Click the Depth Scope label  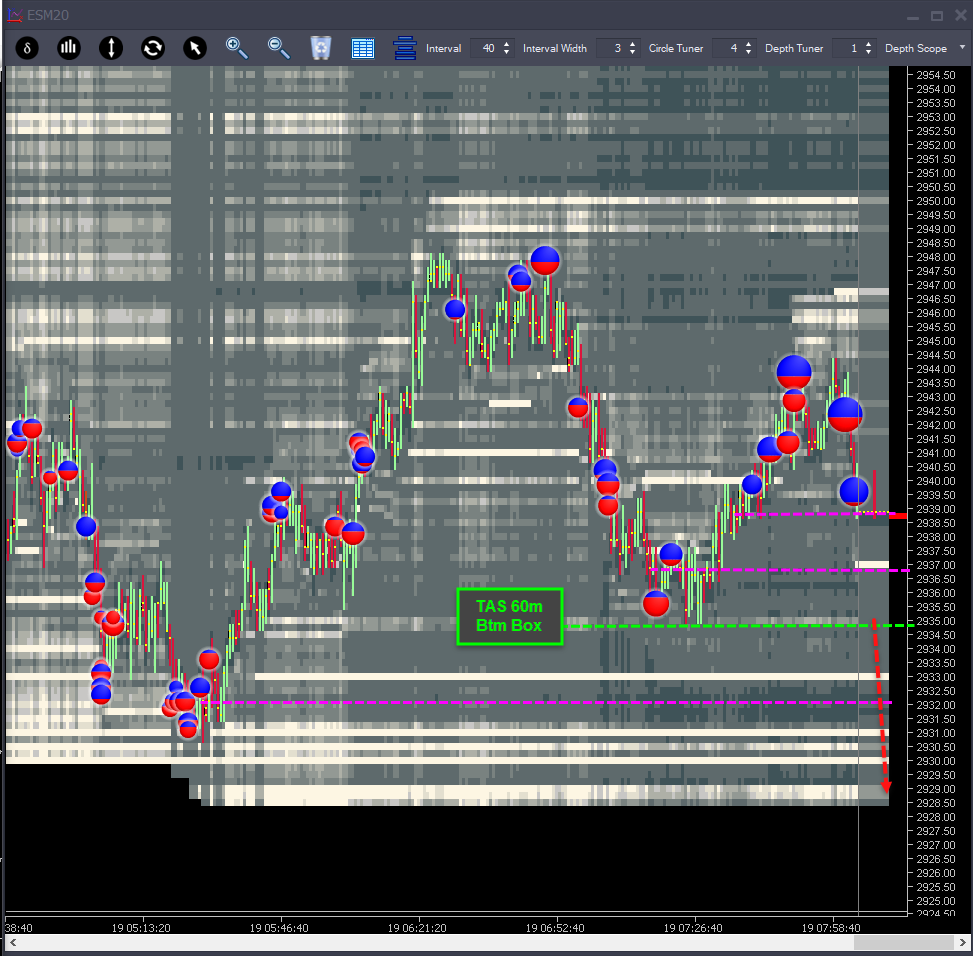click(x=915, y=48)
